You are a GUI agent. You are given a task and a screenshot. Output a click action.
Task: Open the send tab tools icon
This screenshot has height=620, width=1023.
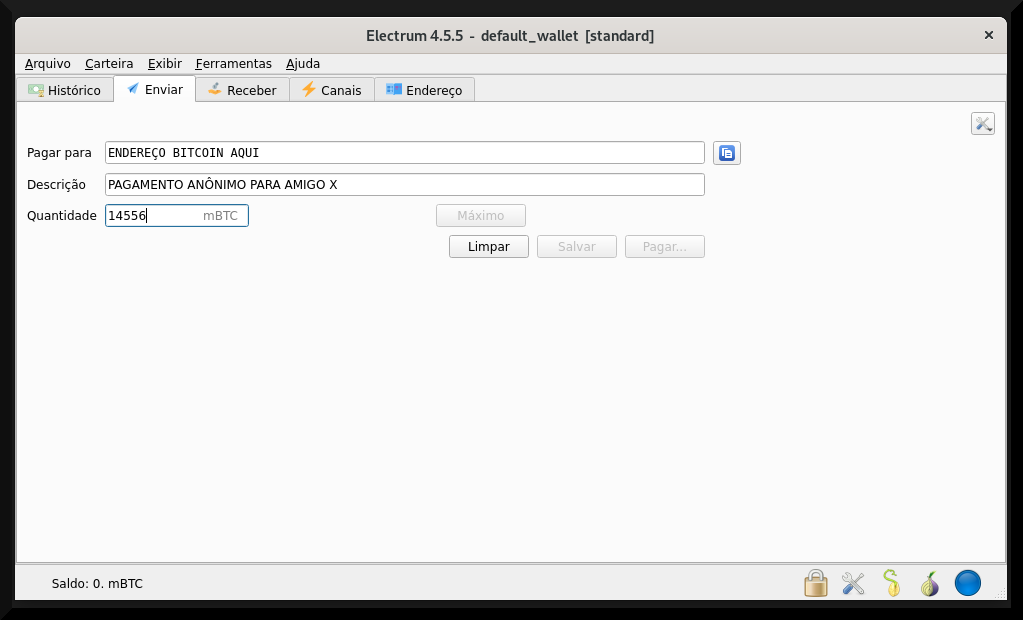(x=983, y=123)
